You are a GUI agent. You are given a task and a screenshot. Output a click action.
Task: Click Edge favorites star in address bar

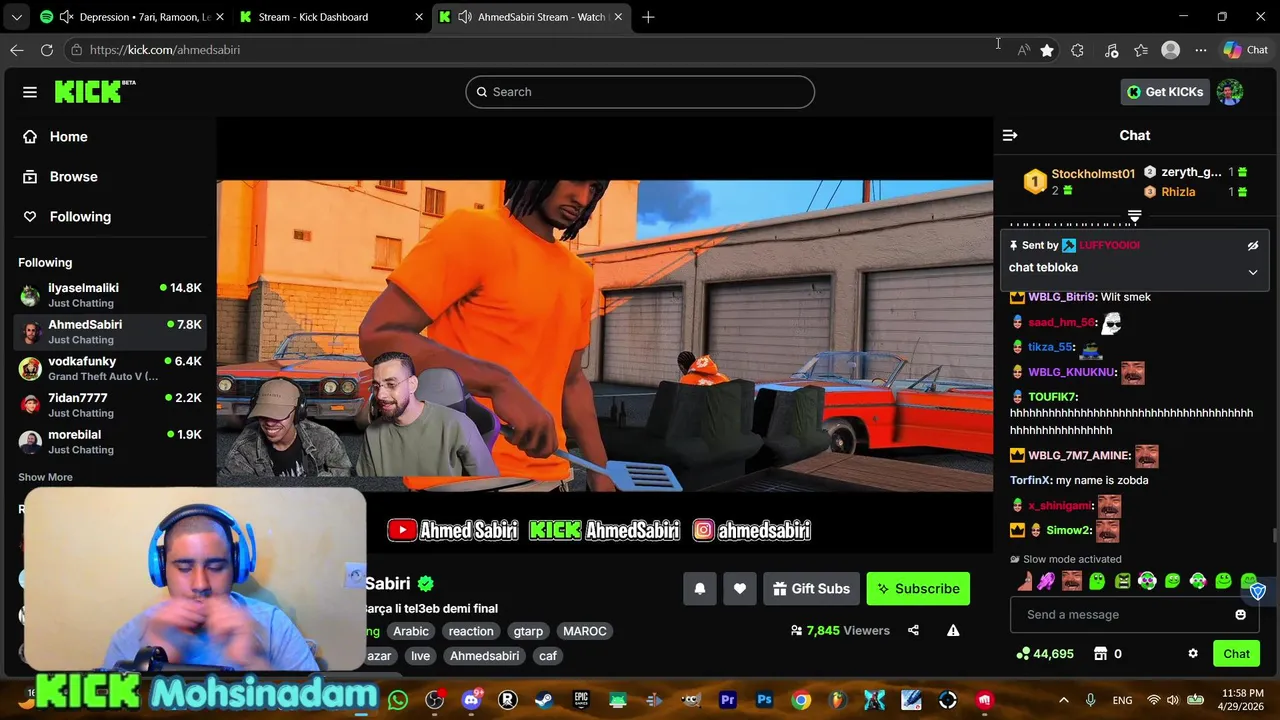click(x=1047, y=50)
